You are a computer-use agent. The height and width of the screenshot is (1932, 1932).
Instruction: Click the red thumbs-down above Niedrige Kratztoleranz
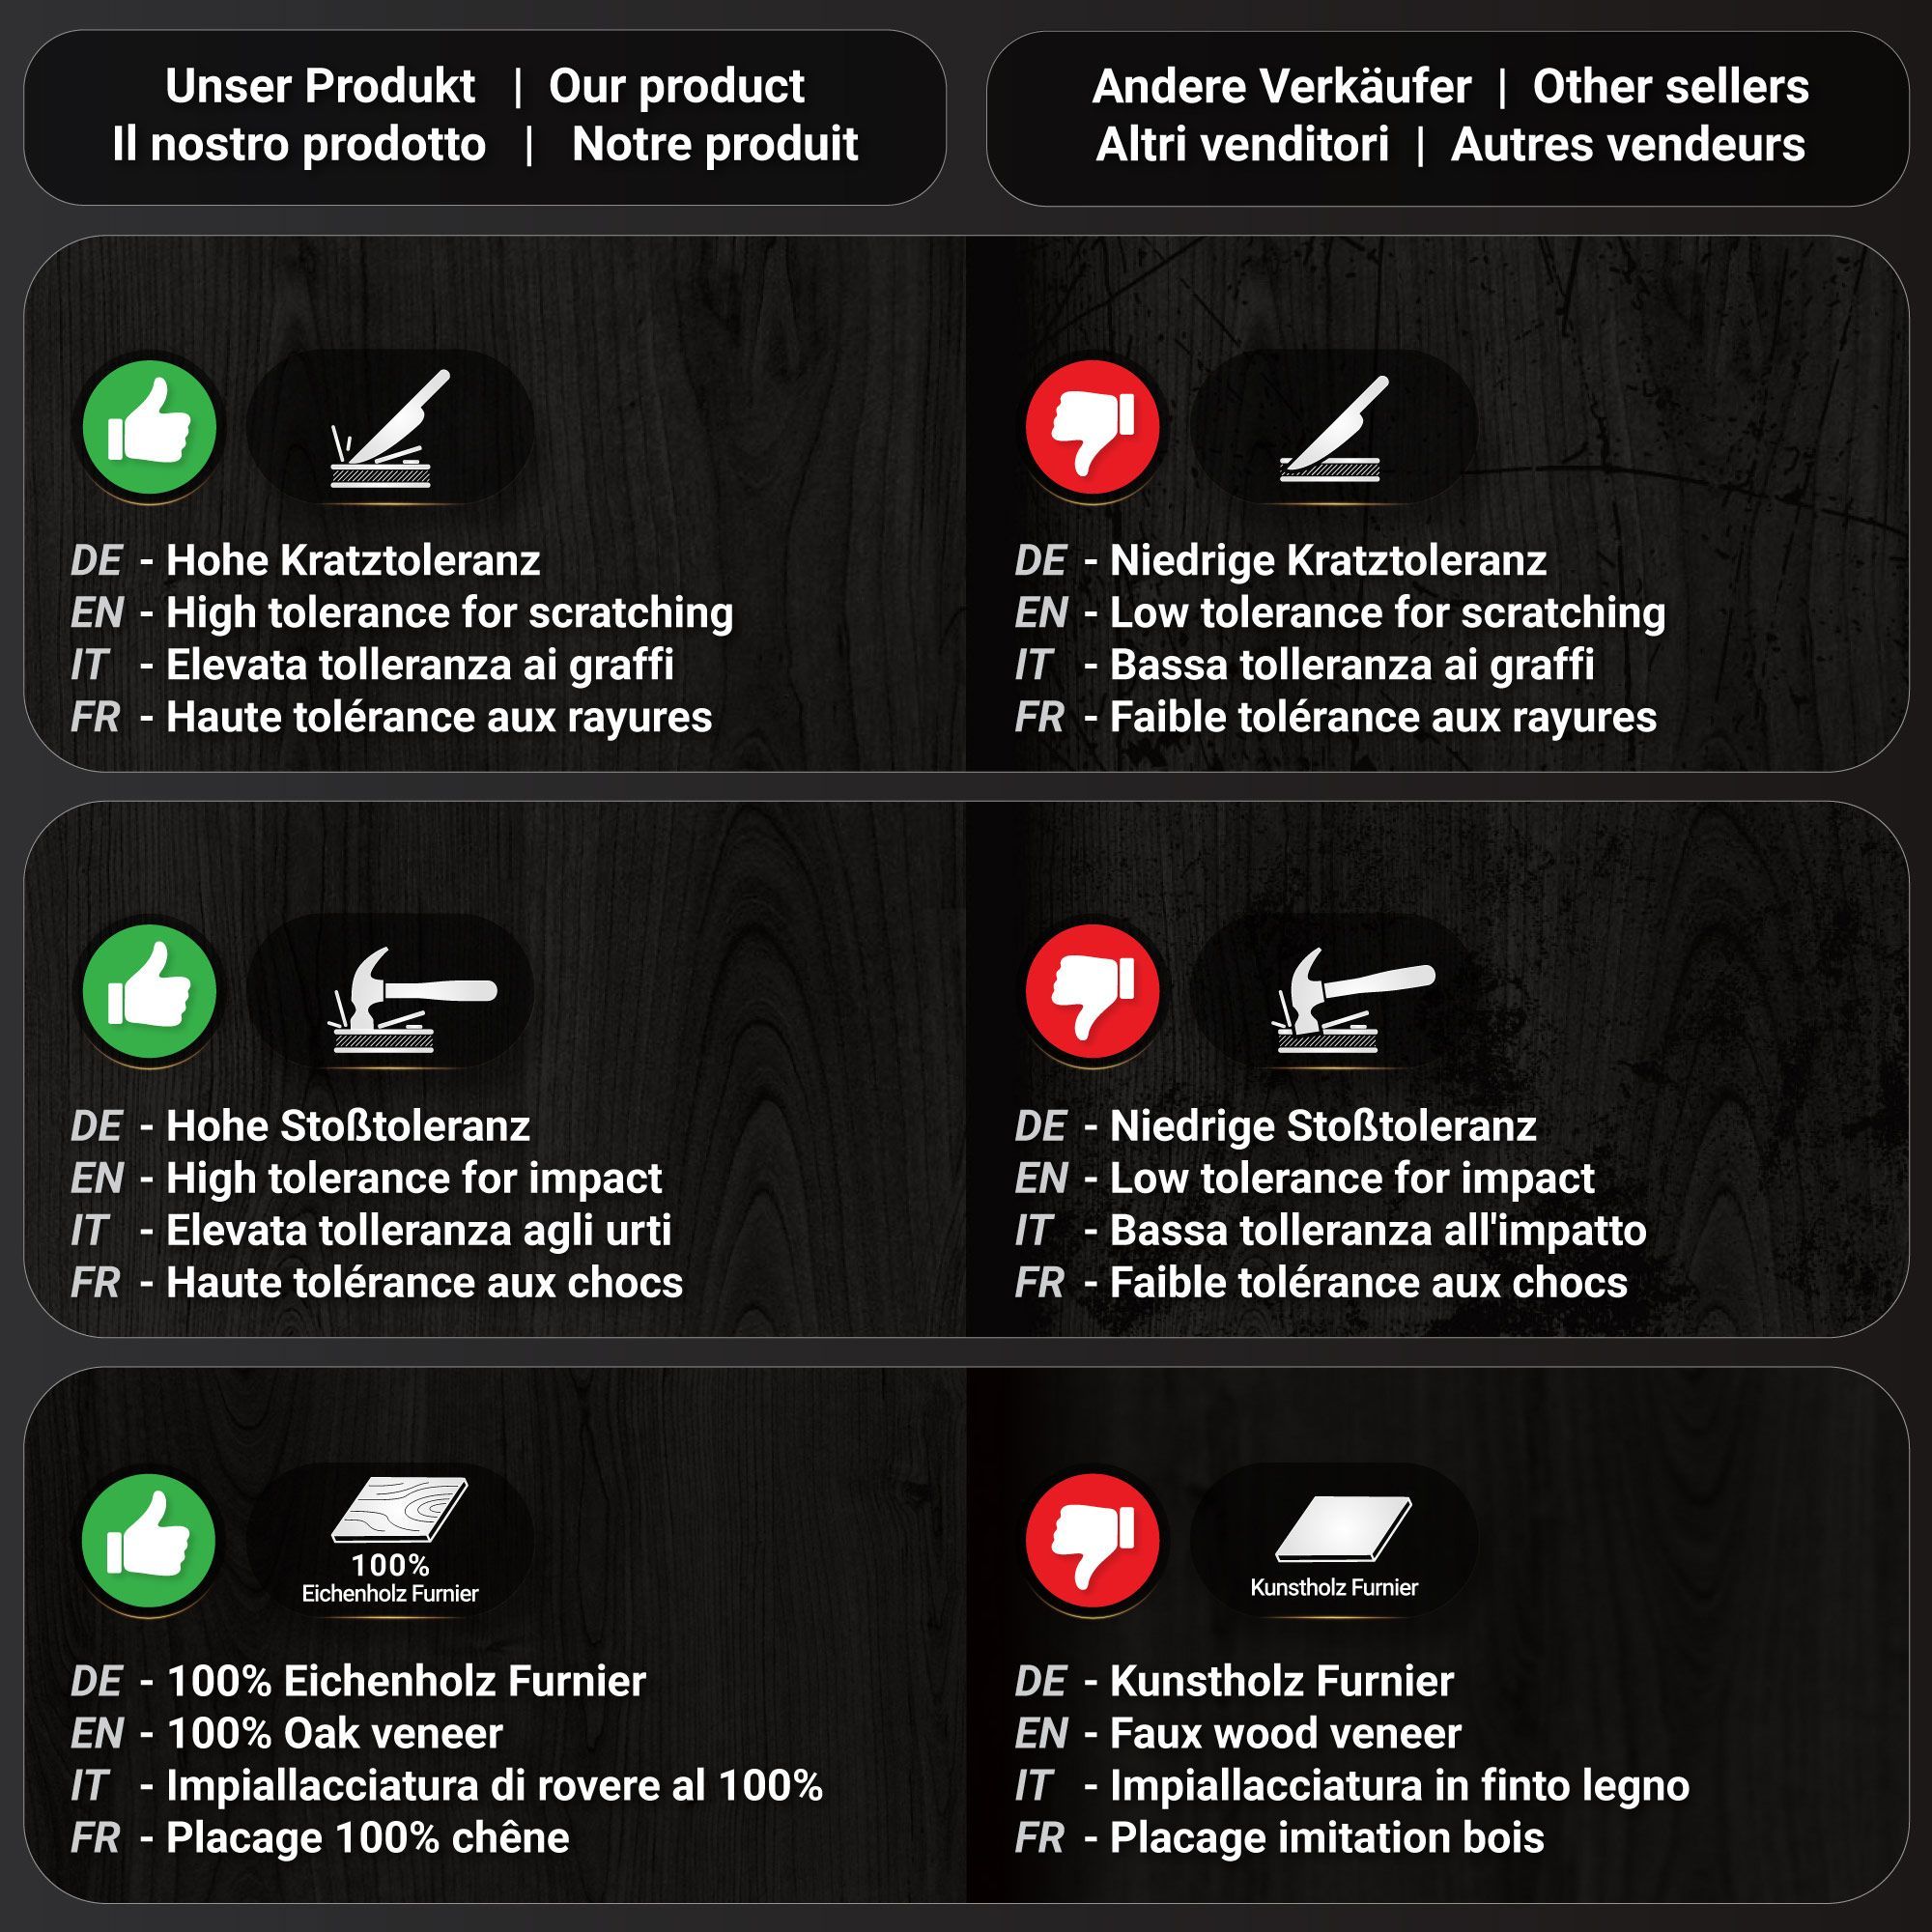coord(1093,427)
